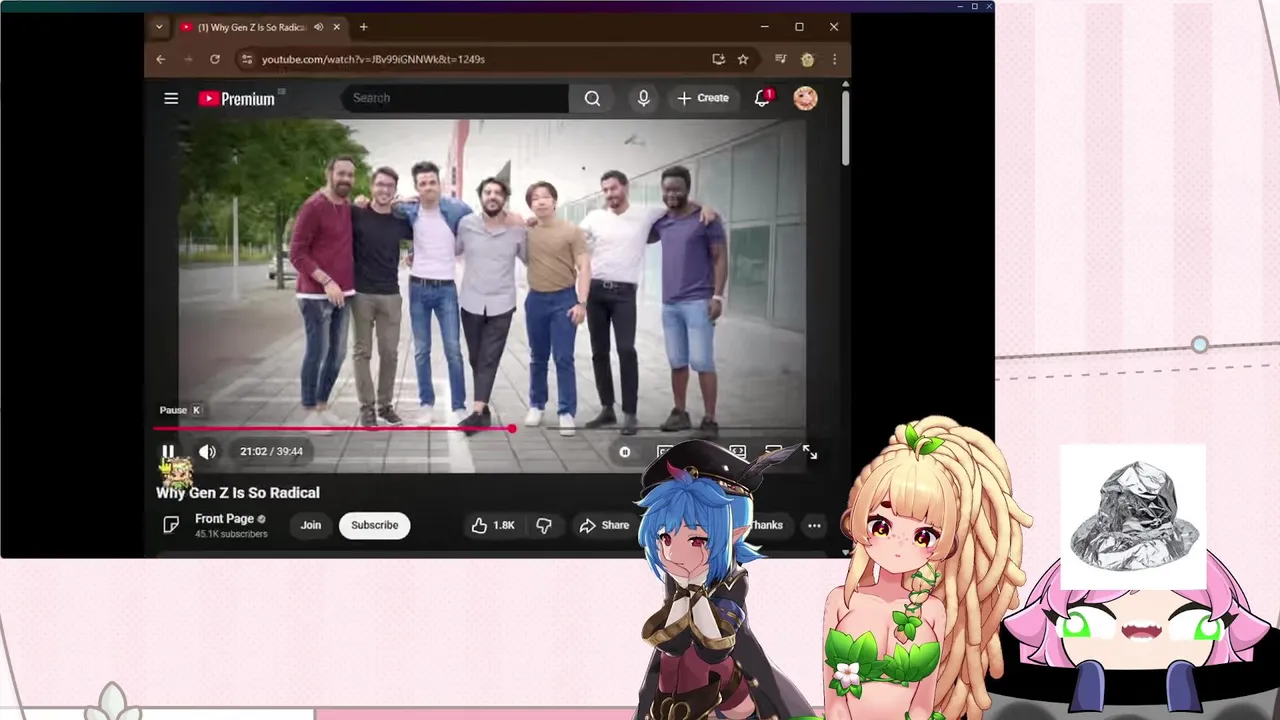Open the YouTube guide hamburger menu

[171, 98]
